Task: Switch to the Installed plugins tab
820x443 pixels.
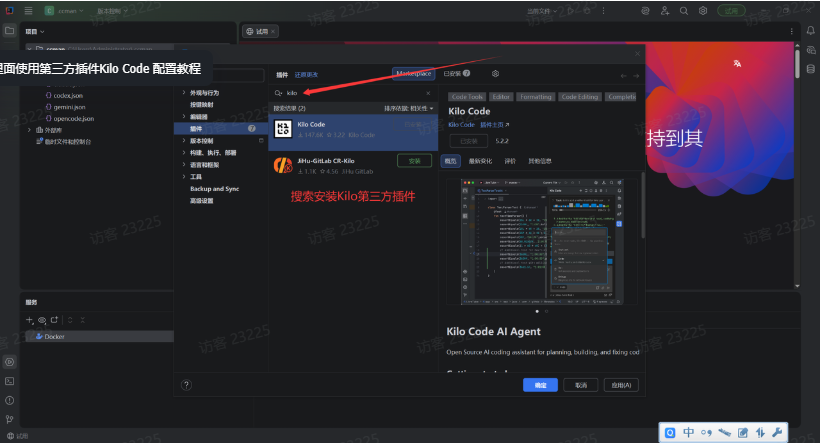Action: click(x=457, y=74)
